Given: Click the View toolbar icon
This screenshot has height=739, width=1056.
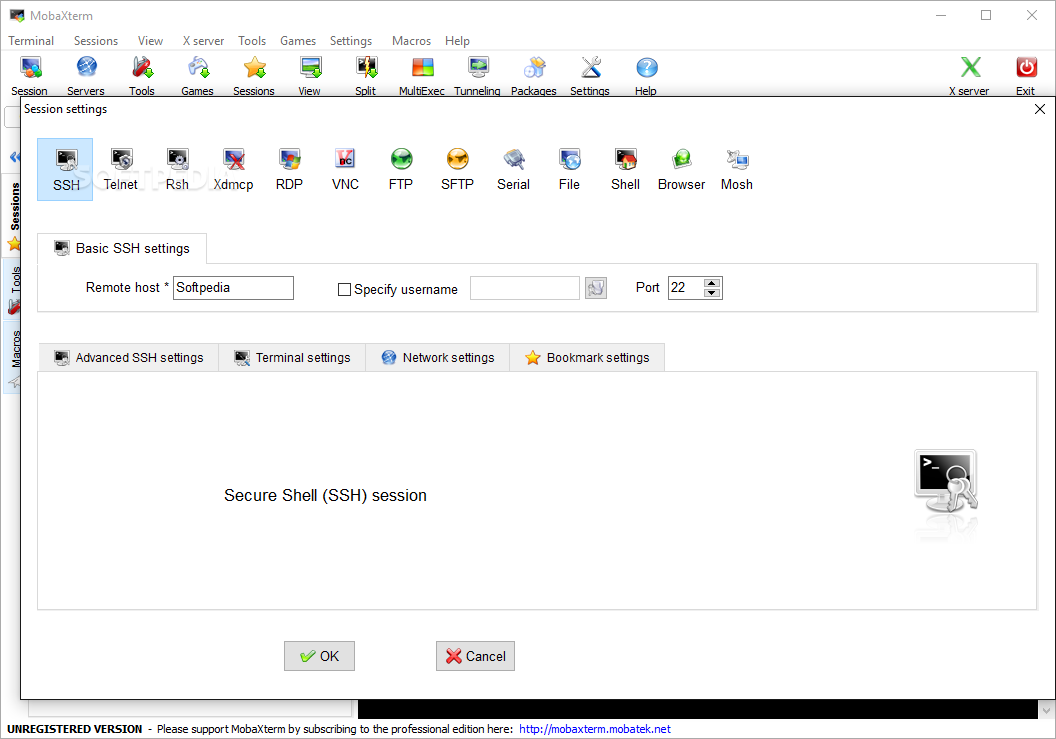Looking at the screenshot, I should [310, 75].
